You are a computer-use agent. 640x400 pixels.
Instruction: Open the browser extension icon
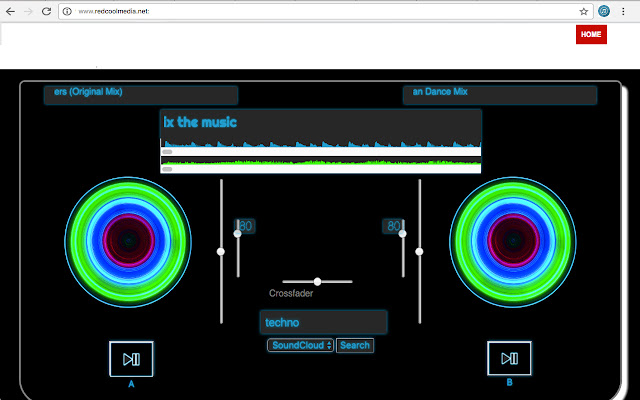tap(605, 11)
